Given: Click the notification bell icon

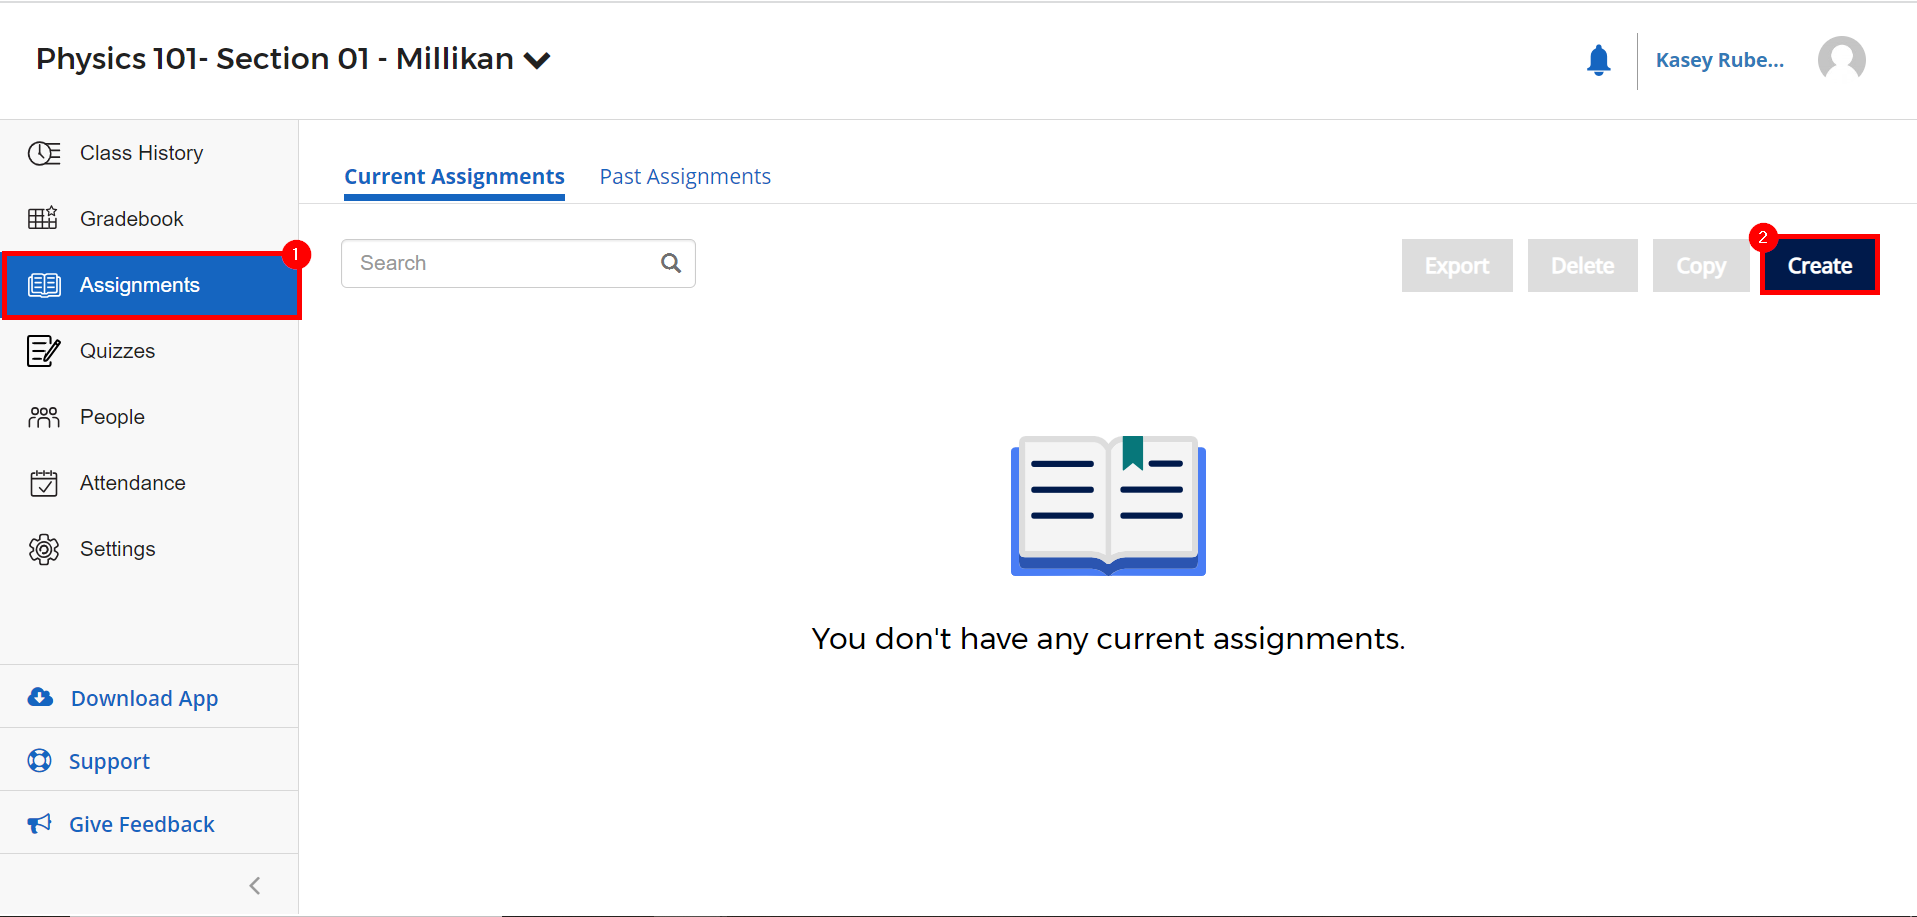Looking at the screenshot, I should 1599,60.
